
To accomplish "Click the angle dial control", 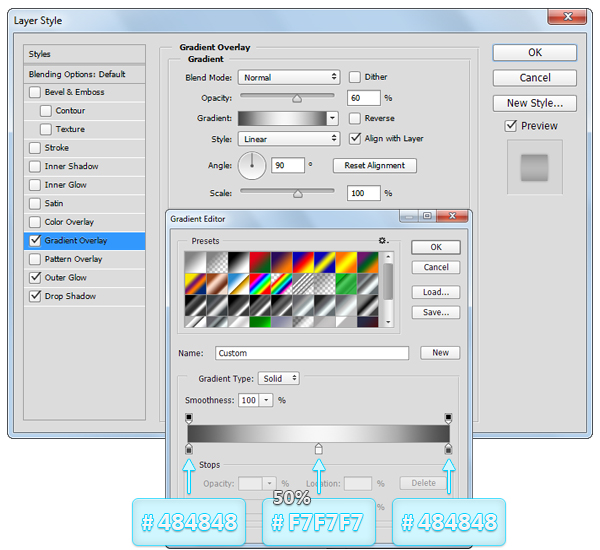I will [253, 165].
